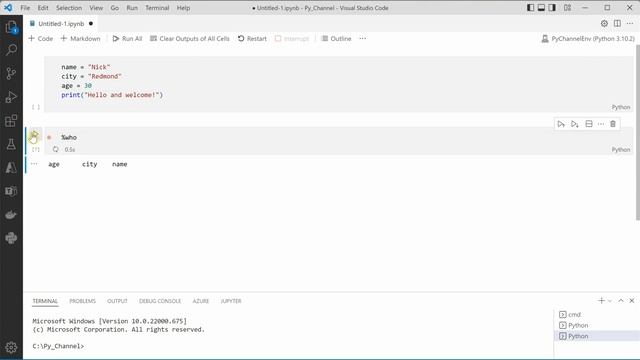Screen dimensions: 640x360
Task: Open the Manage gear at bottom left
Action: point(11,347)
